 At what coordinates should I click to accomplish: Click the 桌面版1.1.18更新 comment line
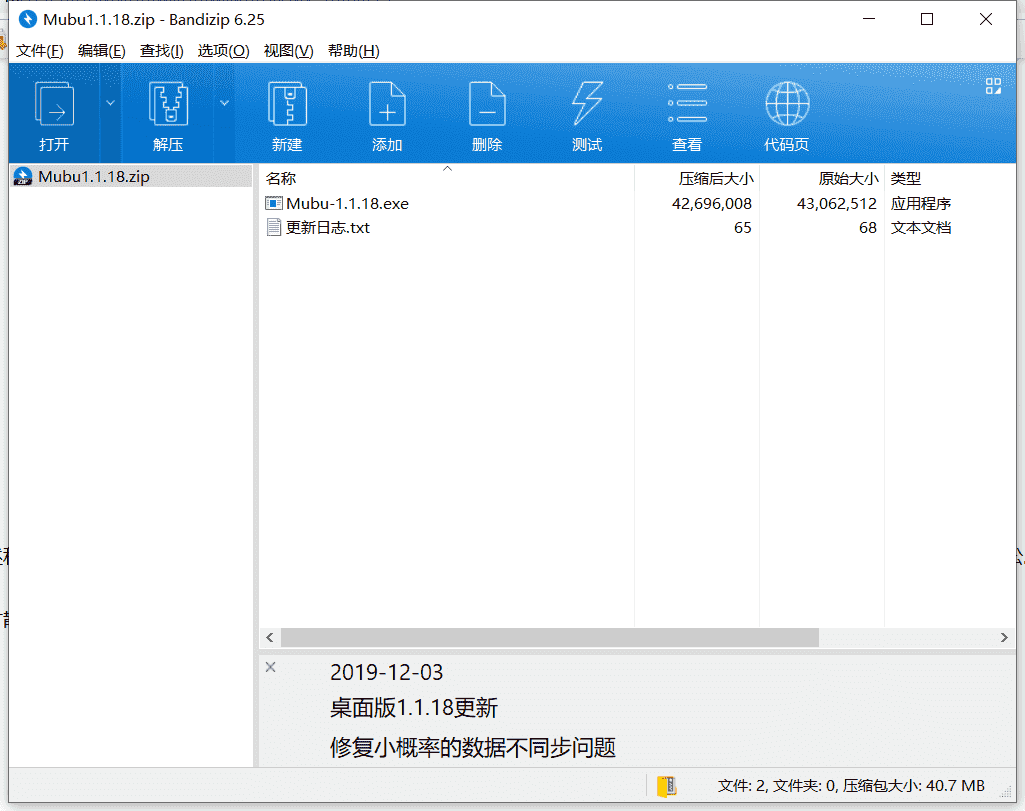[414, 708]
